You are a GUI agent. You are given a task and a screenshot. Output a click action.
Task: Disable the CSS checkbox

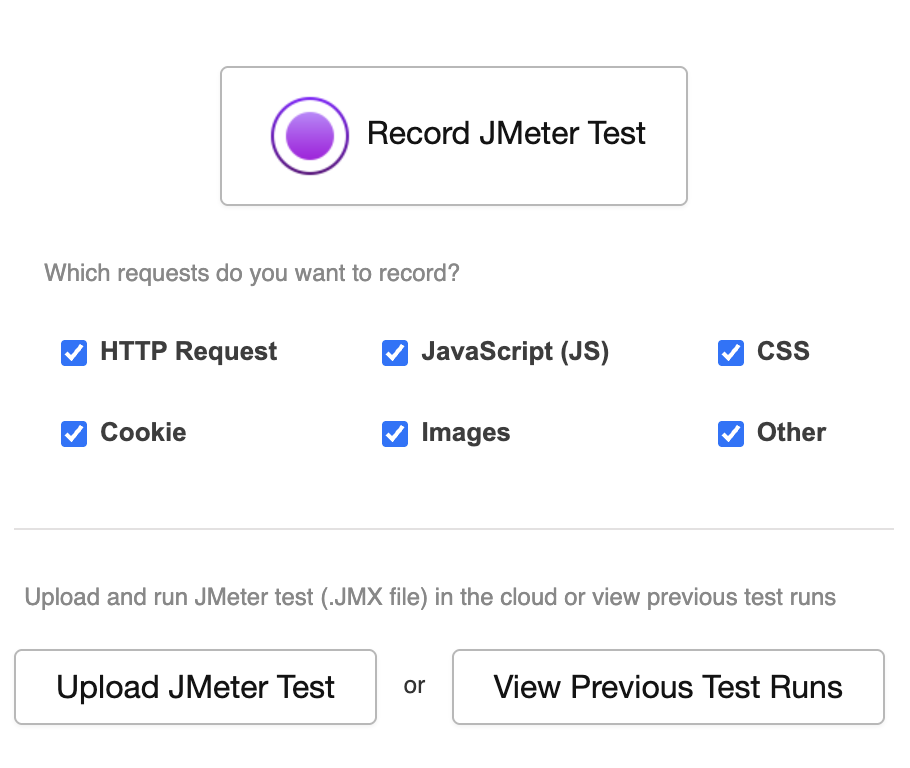click(x=731, y=353)
